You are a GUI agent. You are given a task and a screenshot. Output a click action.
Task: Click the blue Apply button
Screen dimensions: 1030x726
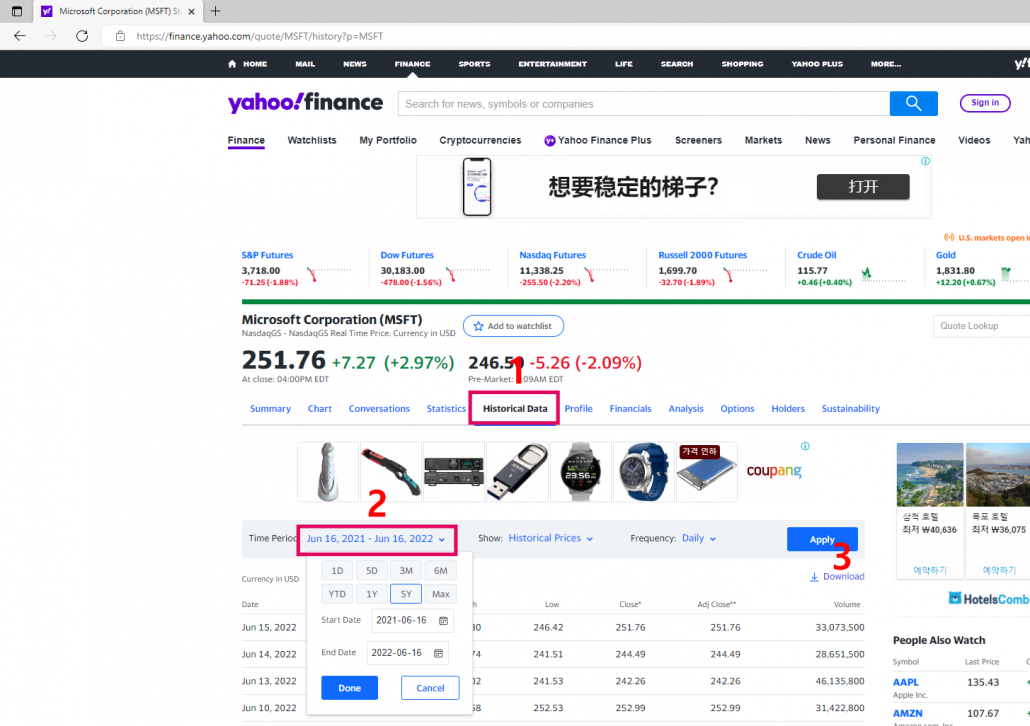[822, 538]
